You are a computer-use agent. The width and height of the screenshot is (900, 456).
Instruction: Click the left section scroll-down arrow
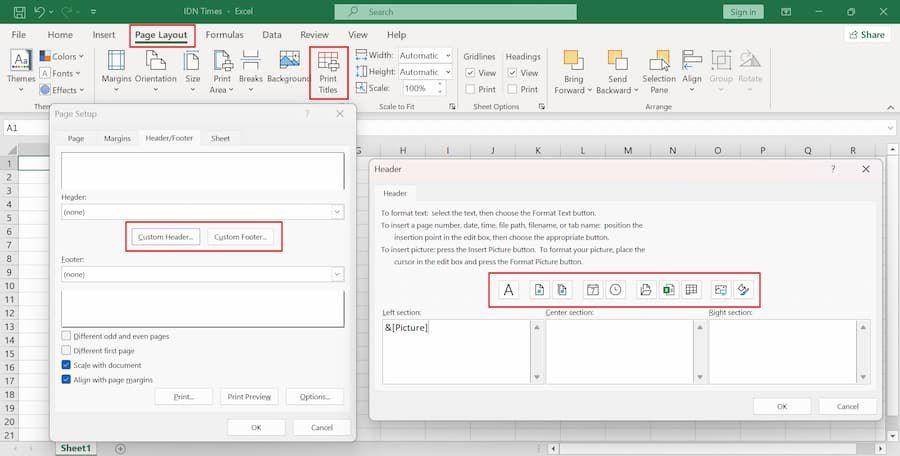point(537,377)
